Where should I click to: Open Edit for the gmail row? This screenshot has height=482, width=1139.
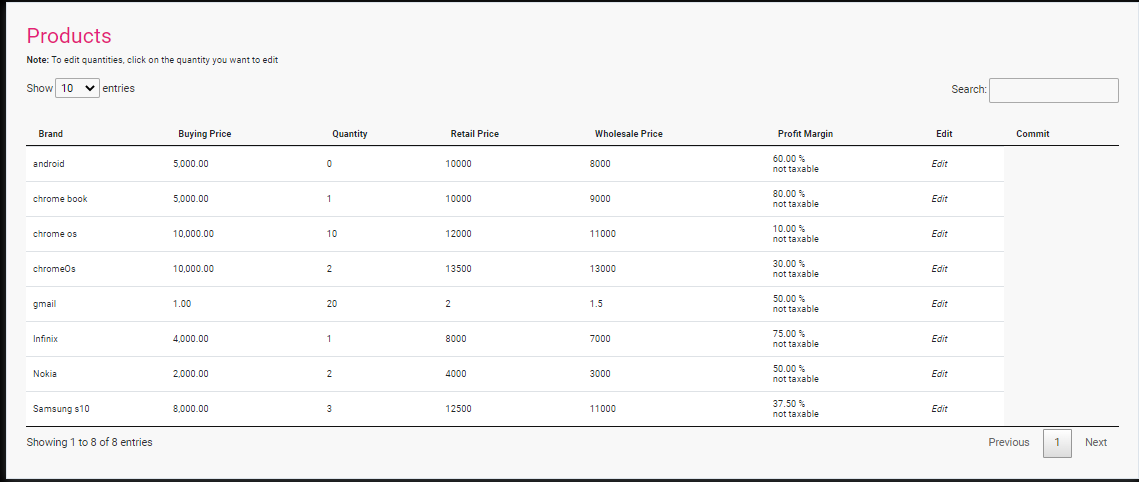pyautogui.click(x=939, y=304)
